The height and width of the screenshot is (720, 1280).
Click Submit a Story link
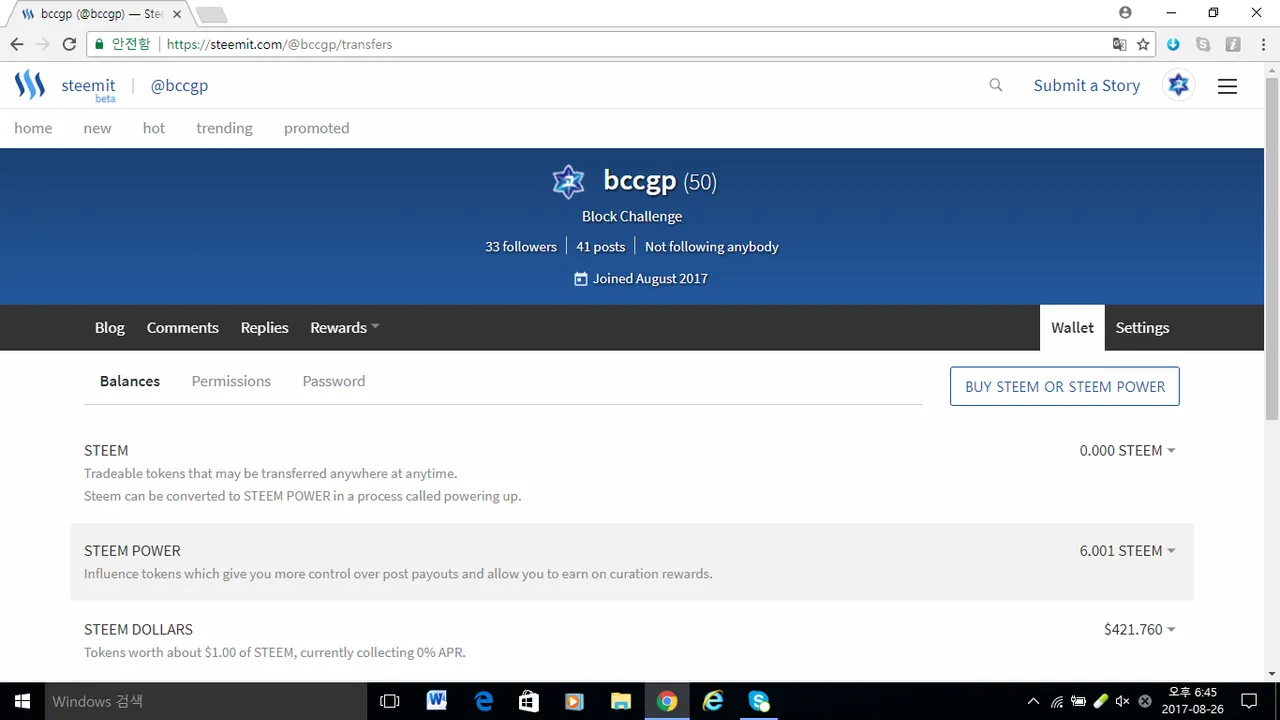coord(1086,85)
